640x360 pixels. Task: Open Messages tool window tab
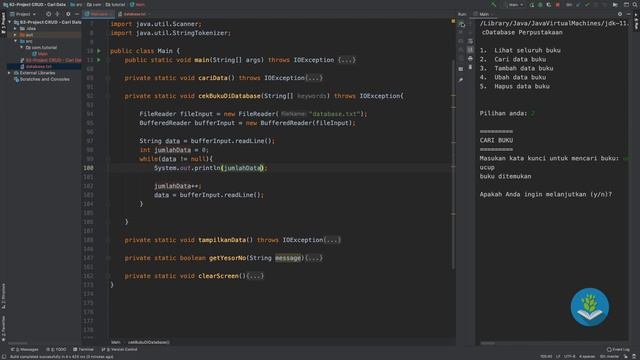point(24,349)
